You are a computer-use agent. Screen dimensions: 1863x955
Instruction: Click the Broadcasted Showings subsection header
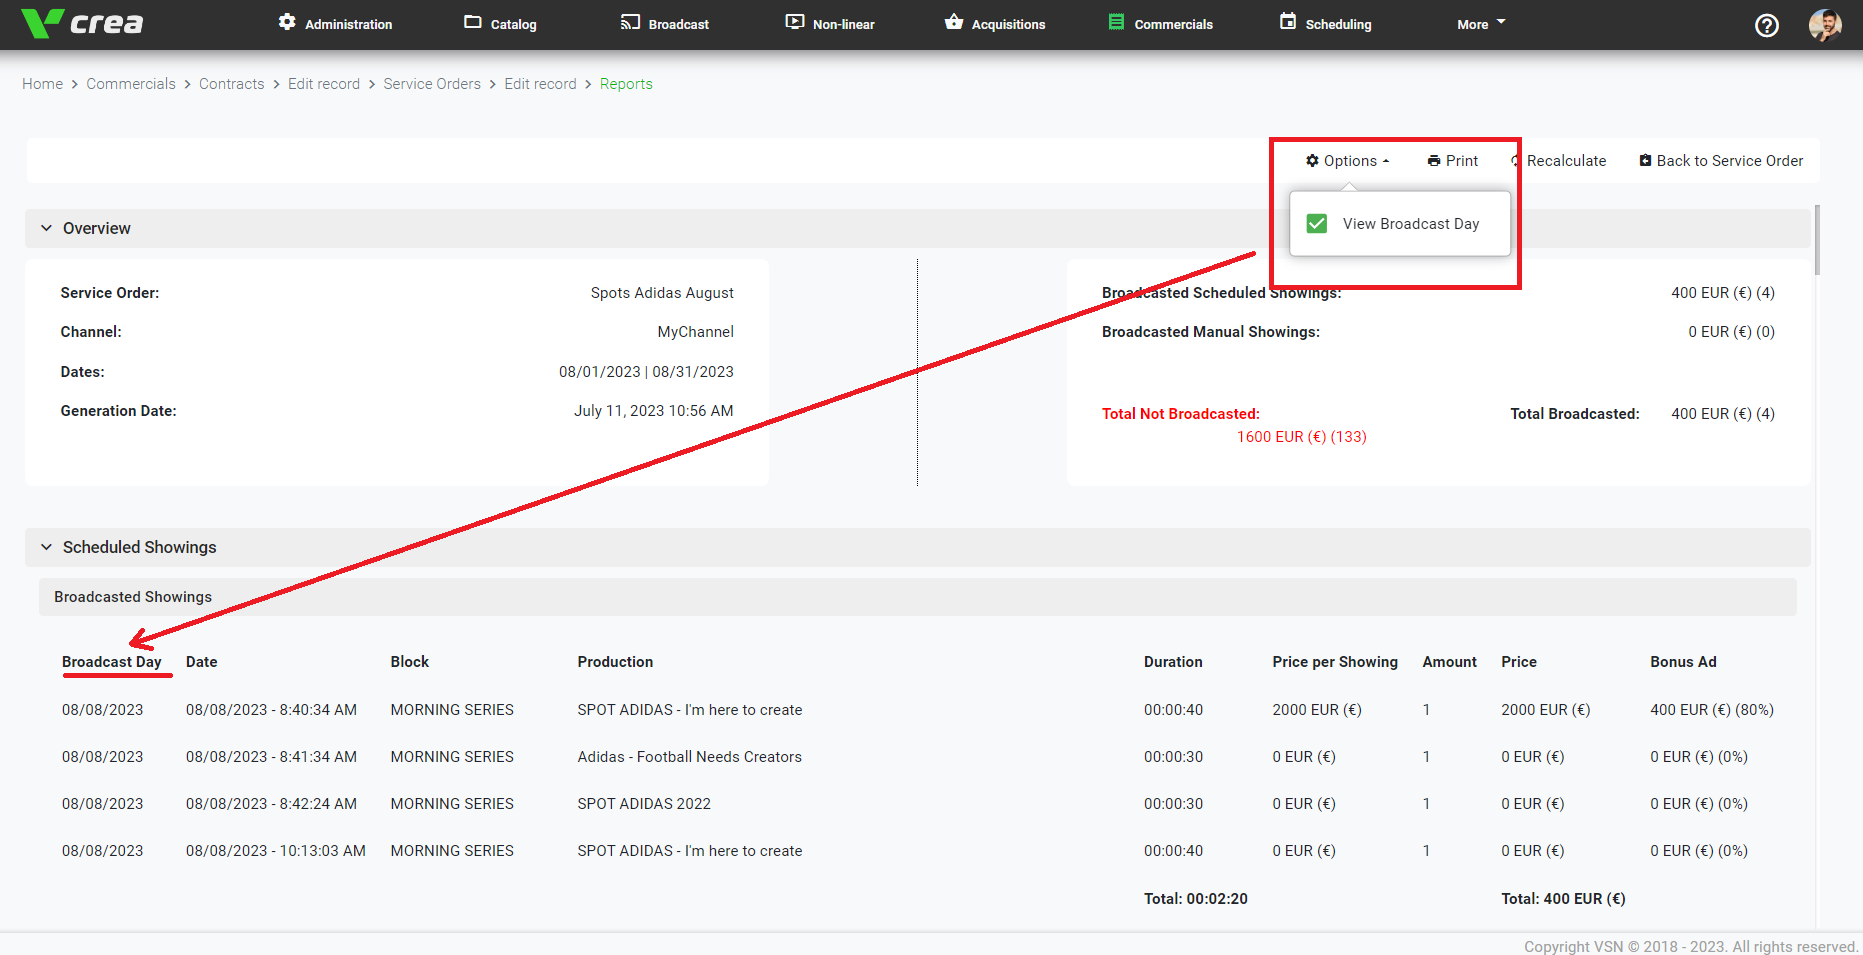point(918,597)
